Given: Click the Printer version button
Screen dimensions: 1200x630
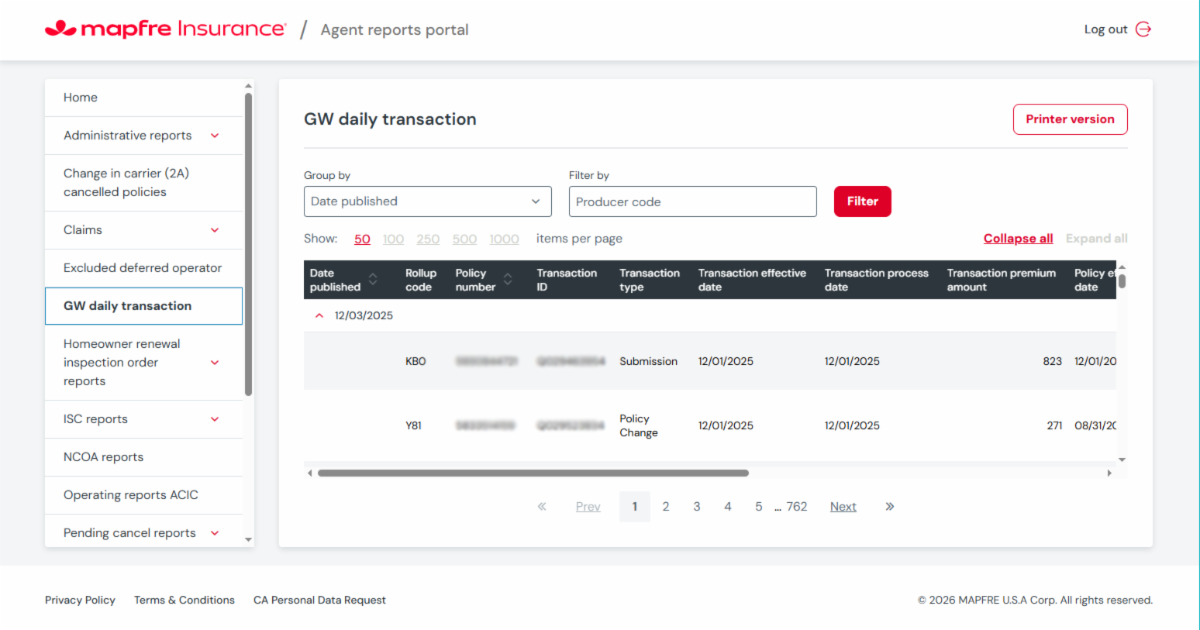Looking at the screenshot, I should (1070, 119).
